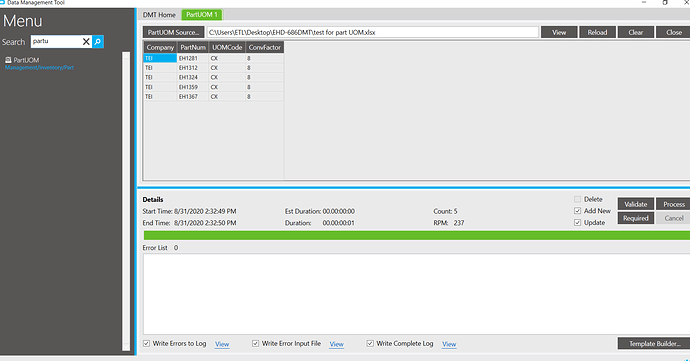Sort by the PartNum column header
This screenshot has height=361, width=690.
193,47
